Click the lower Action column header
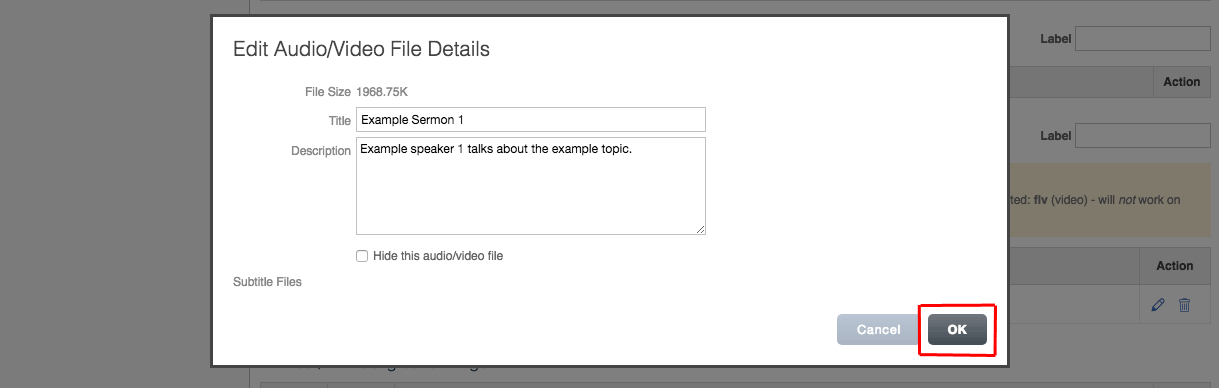The image size is (1219, 388). [x=1174, y=266]
